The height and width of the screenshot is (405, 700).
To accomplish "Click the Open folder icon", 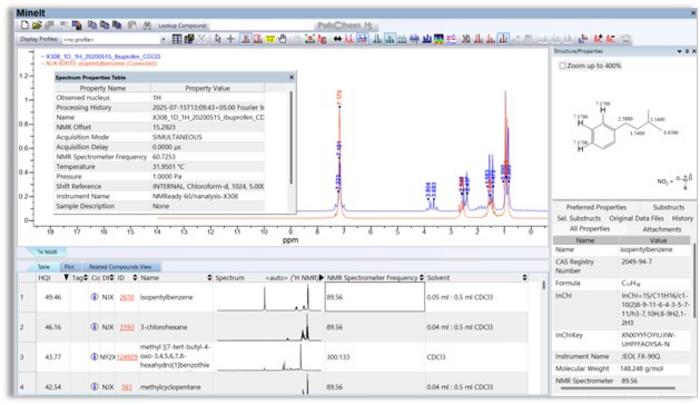I will tap(36, 22).
